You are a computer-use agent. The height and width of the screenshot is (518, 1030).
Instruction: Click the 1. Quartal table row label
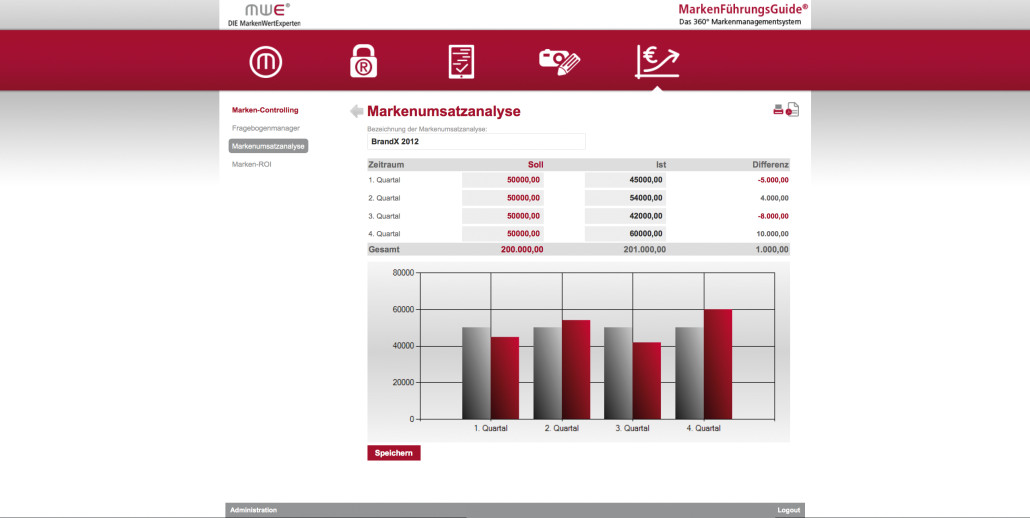[384, 180]
